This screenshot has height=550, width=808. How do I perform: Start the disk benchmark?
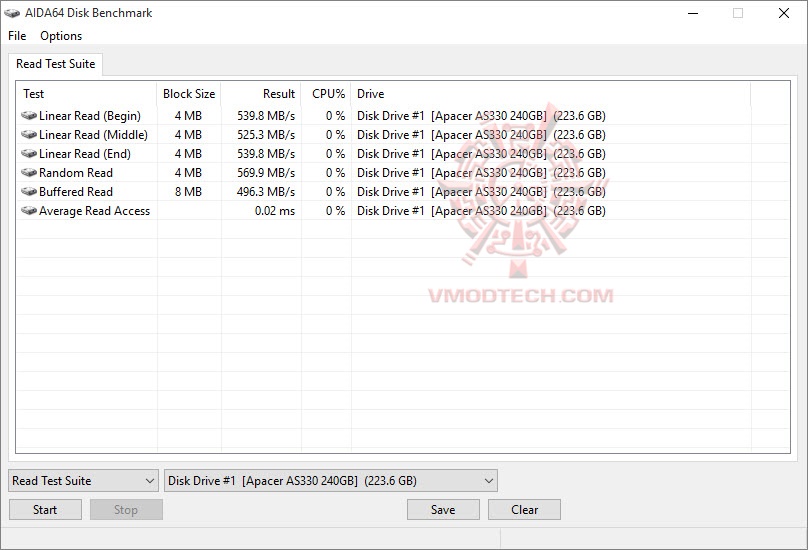45,509
